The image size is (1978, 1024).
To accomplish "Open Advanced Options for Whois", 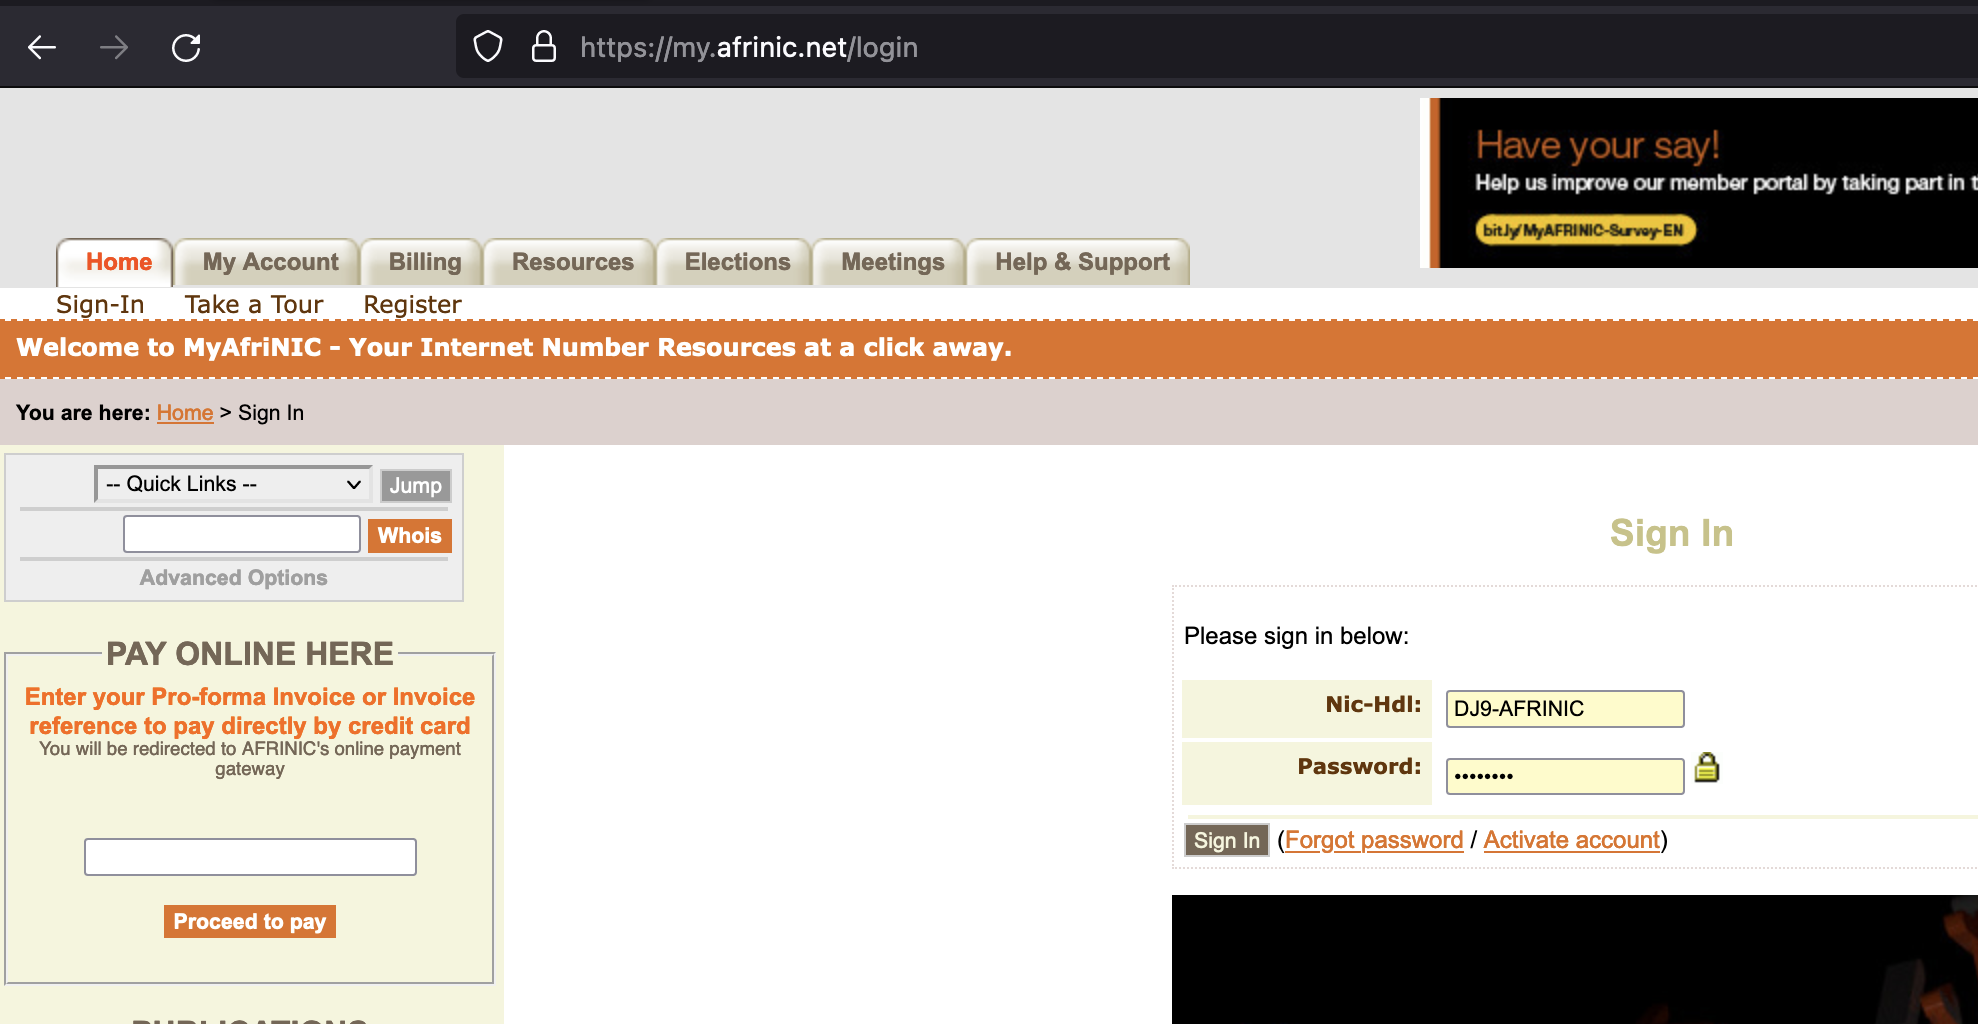I will (x=233, y=578).
